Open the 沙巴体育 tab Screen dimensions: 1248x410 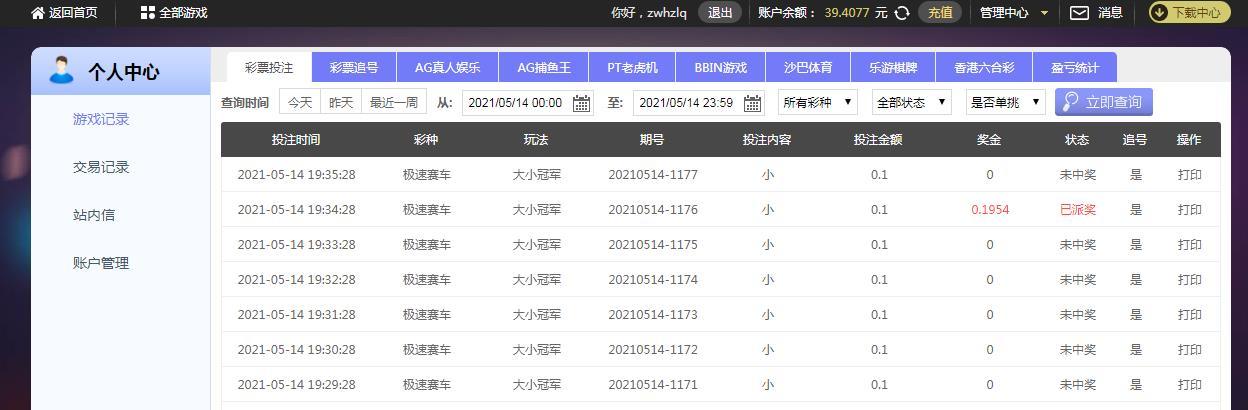coord(808,68)
